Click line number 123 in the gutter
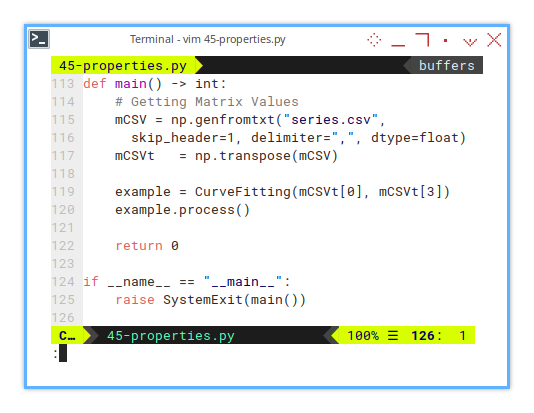 click(63, 264)
